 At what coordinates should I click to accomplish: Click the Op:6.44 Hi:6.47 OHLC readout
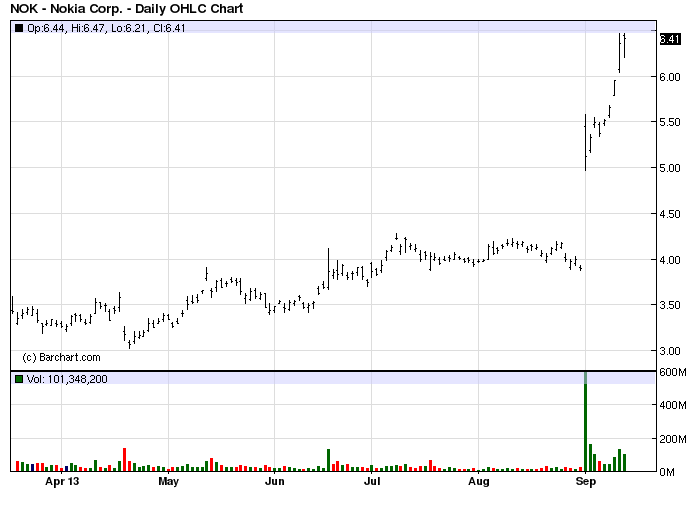coord(106,28)
